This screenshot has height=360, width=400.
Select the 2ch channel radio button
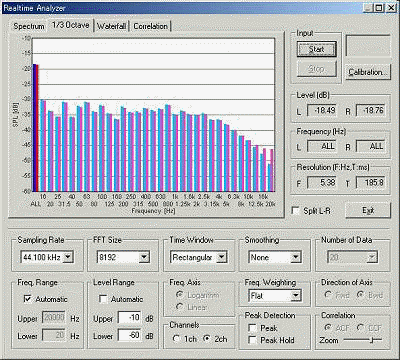(x=207, y=339)
